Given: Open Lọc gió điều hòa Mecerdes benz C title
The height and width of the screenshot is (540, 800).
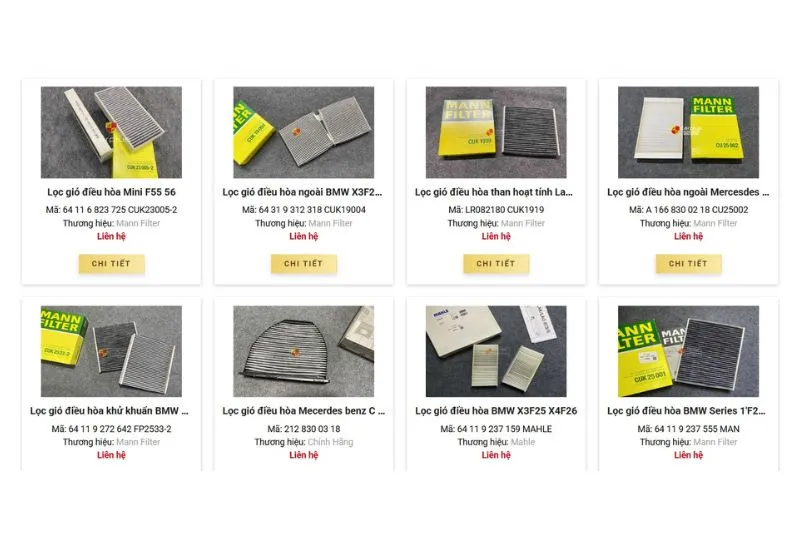Looking at the screenshot, I should click(304, 411).
